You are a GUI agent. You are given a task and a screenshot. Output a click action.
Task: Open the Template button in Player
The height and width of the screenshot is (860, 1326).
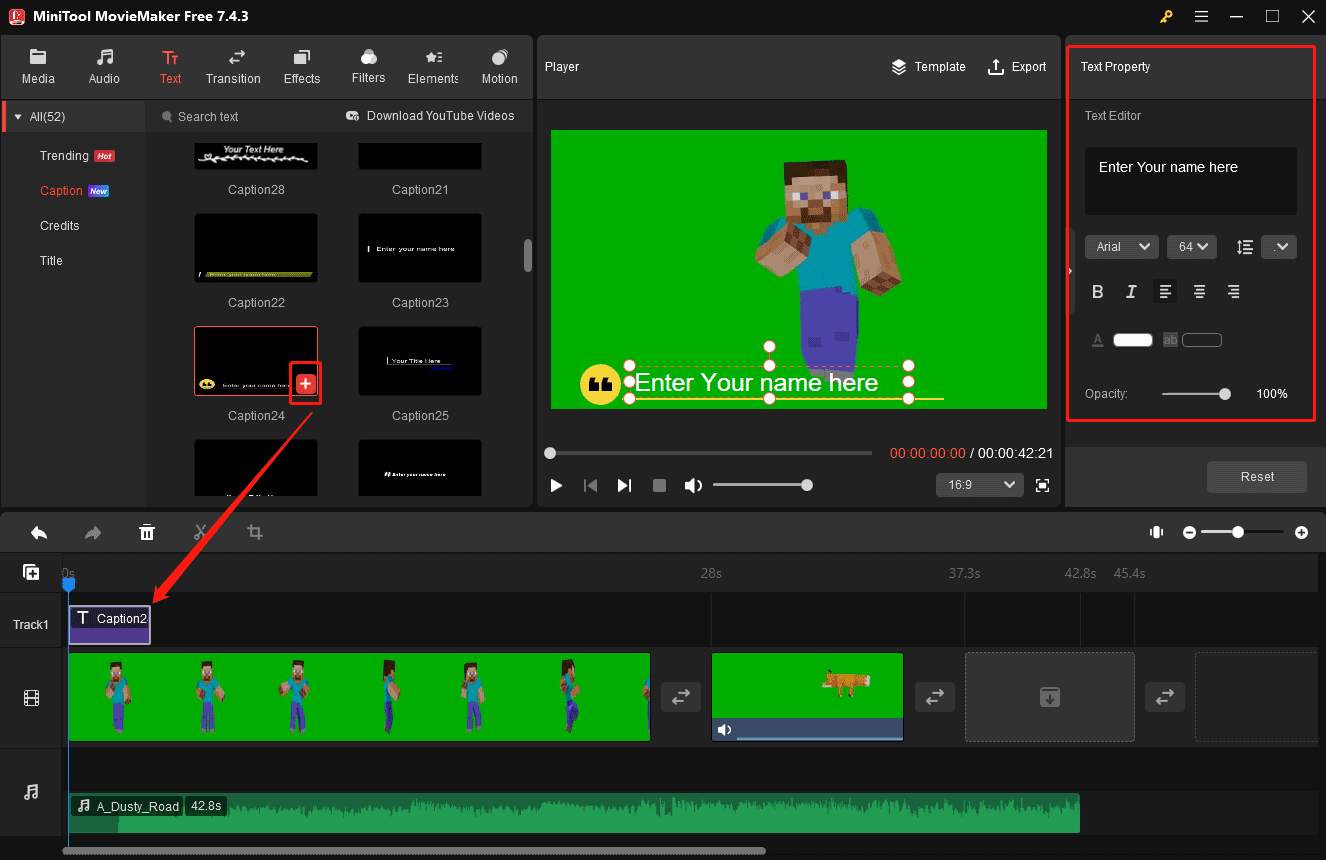click(x=928, y=67)
